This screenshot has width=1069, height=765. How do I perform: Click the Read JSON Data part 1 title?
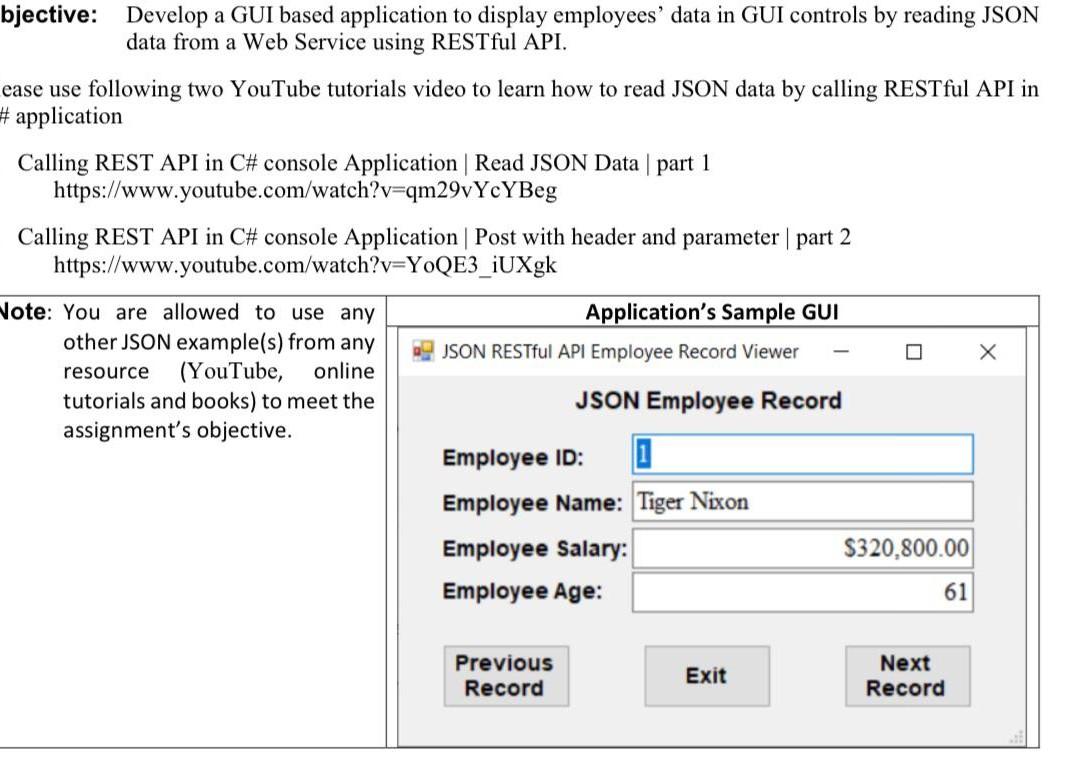(x=364, y=163)
